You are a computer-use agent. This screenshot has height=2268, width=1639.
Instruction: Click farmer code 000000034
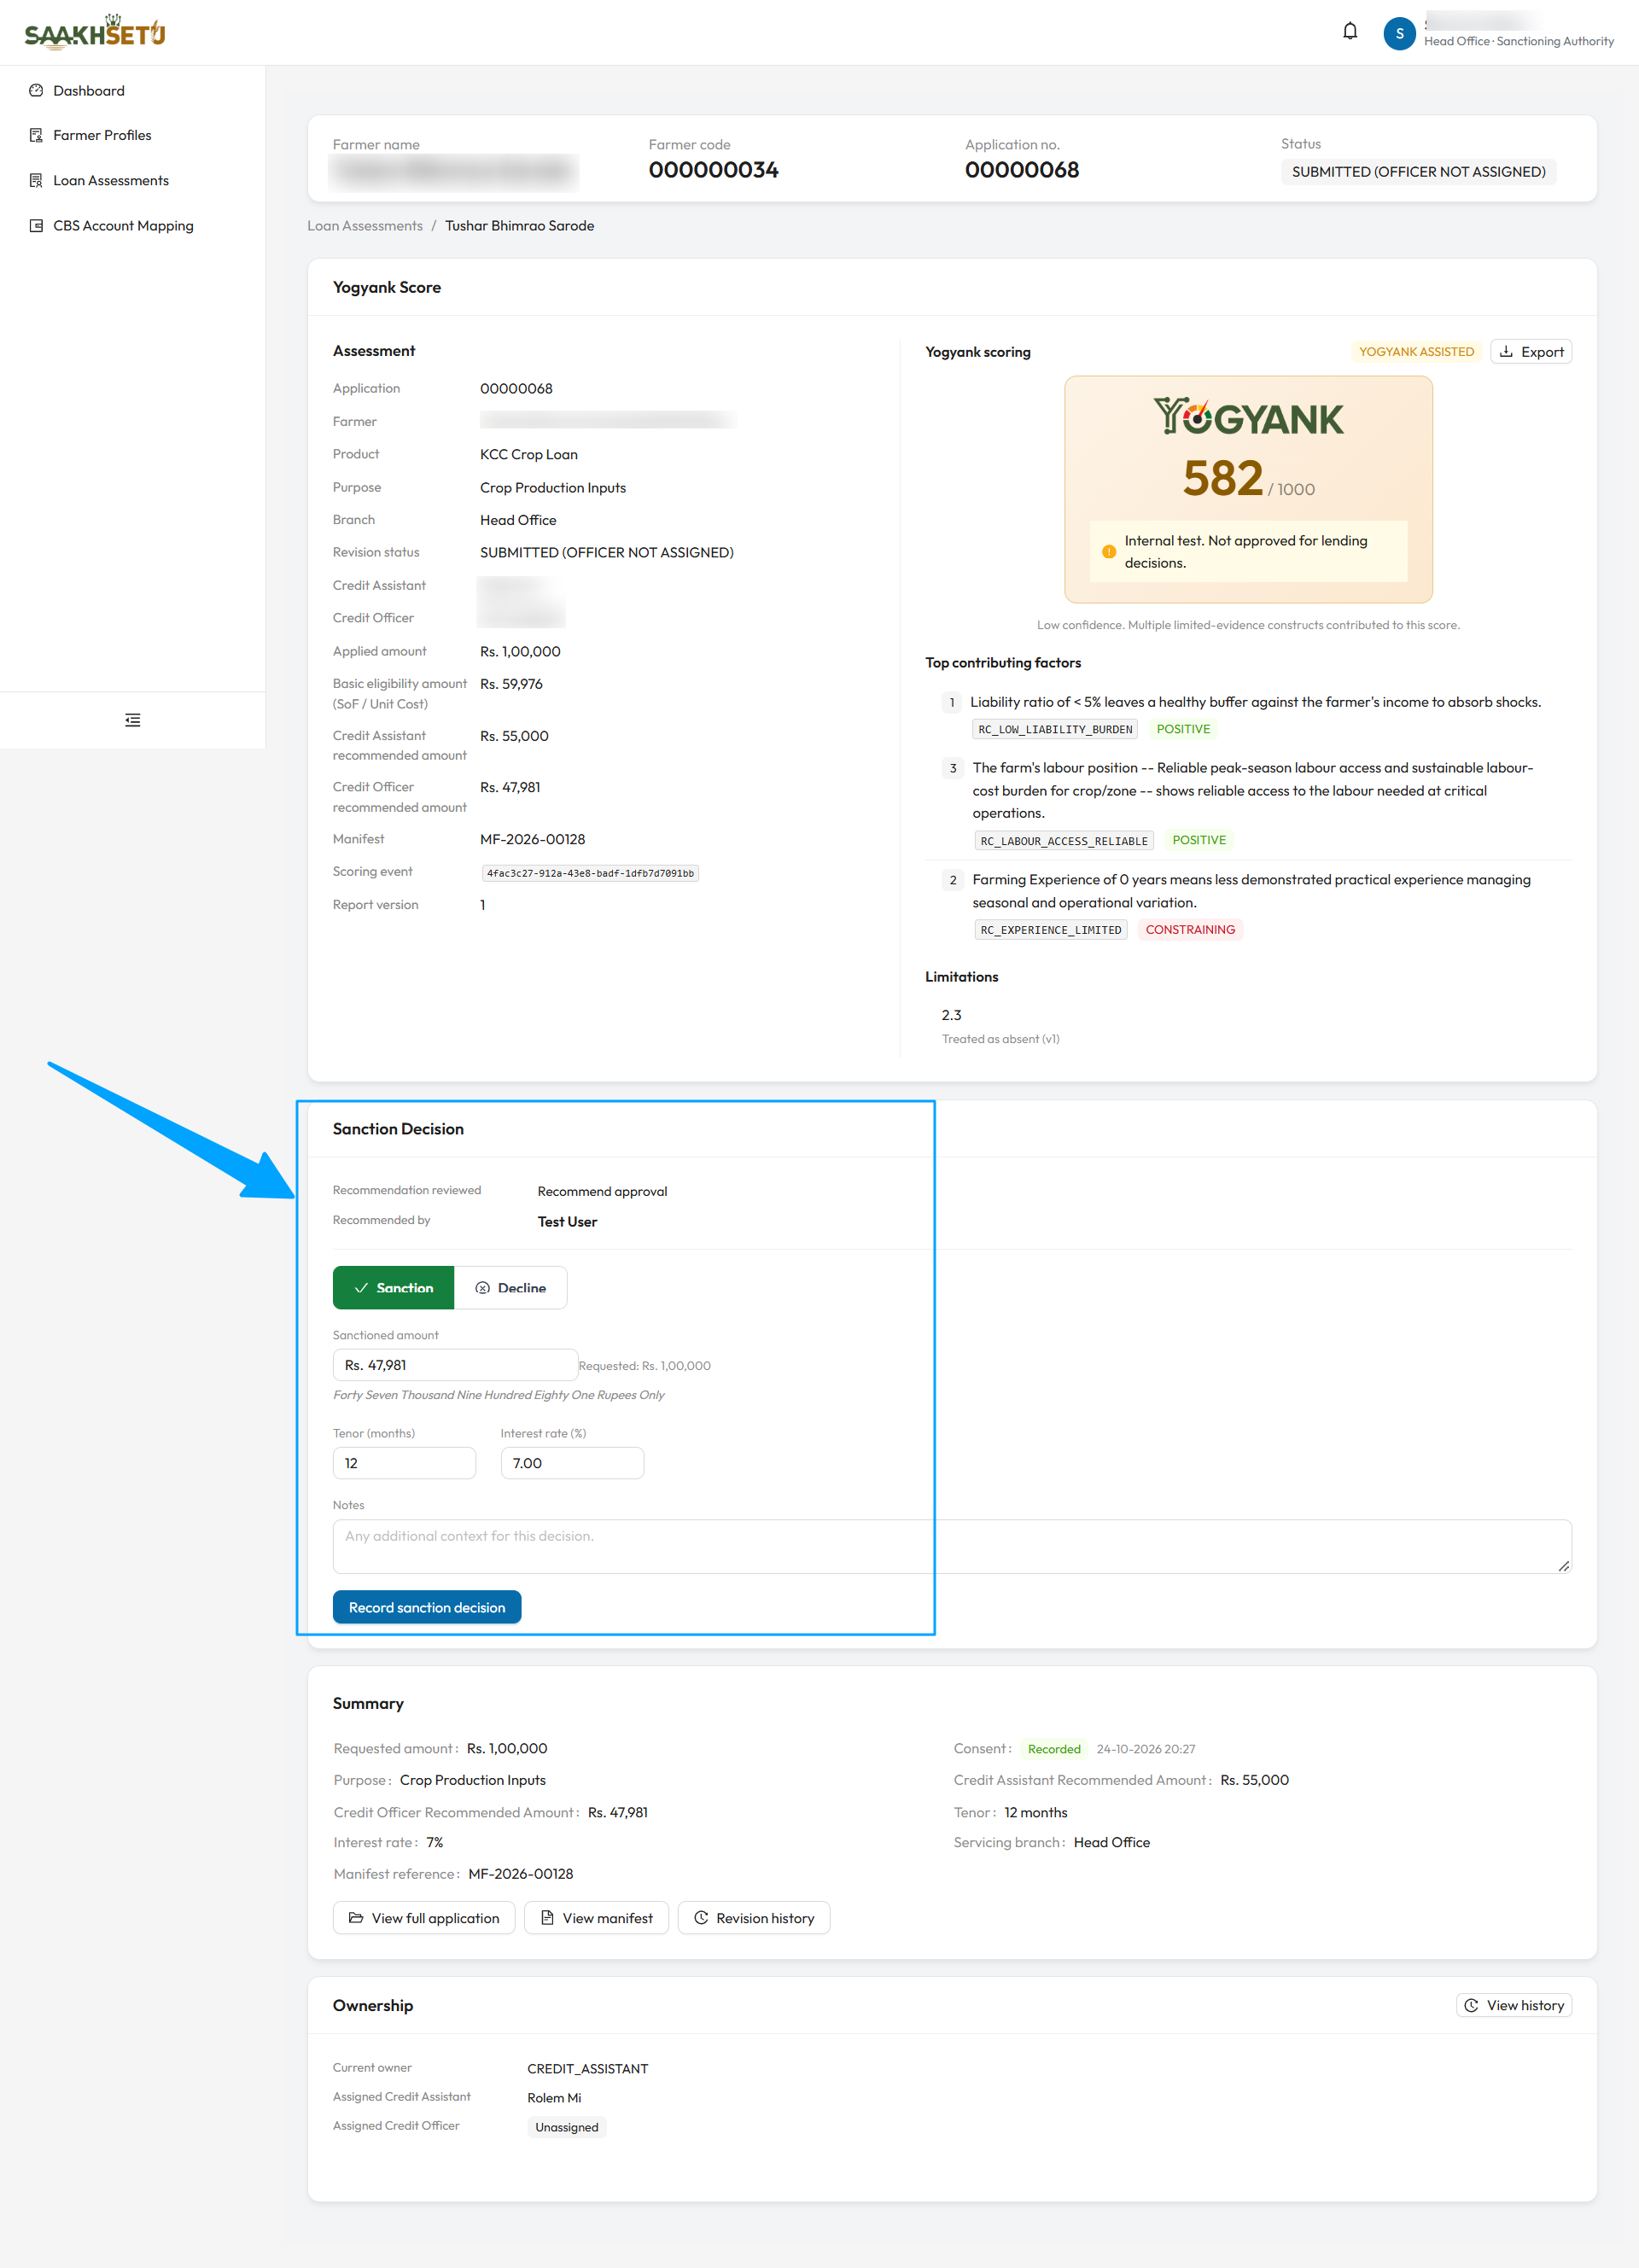coord(713,170)
